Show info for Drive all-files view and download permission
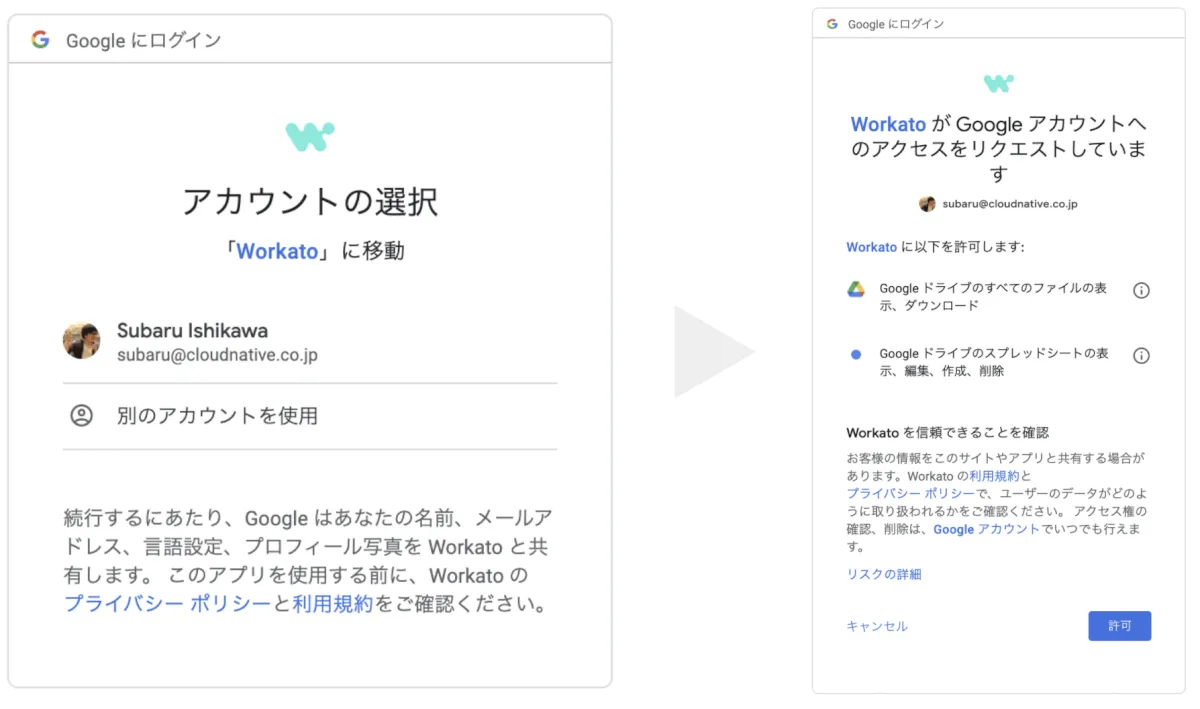The height and width of the screenshot is (709, 1200). tap(1141, 290)
